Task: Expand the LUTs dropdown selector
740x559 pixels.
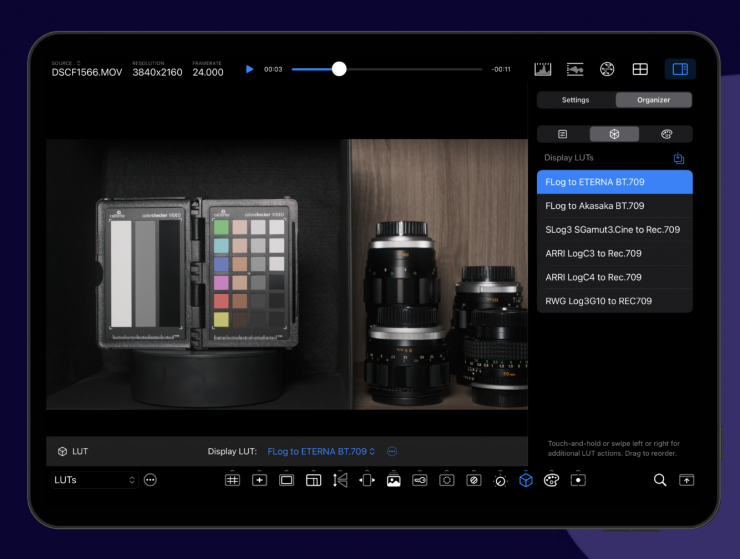Action: [x=95, y=480]
